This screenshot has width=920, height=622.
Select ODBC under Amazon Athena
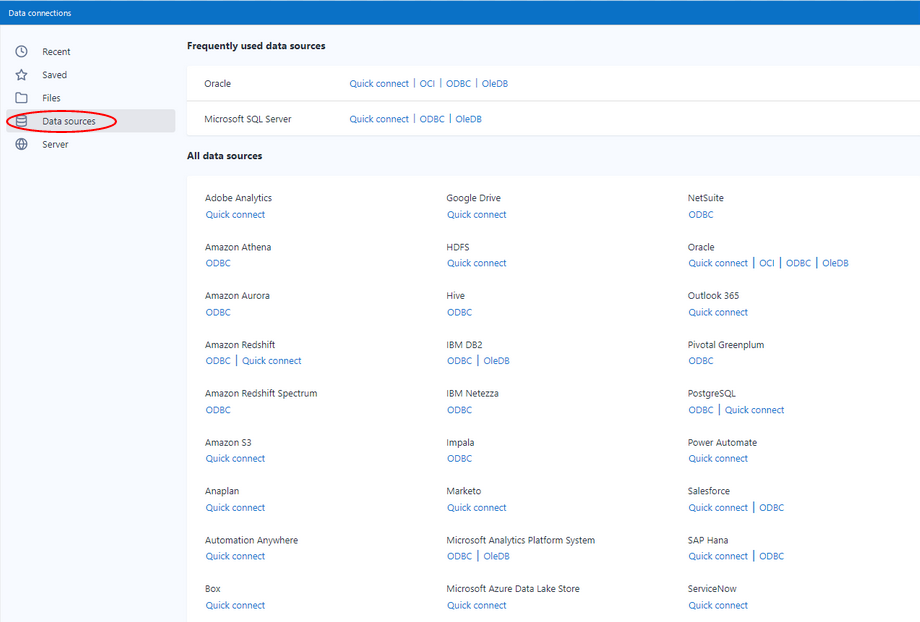click(218, 263)
